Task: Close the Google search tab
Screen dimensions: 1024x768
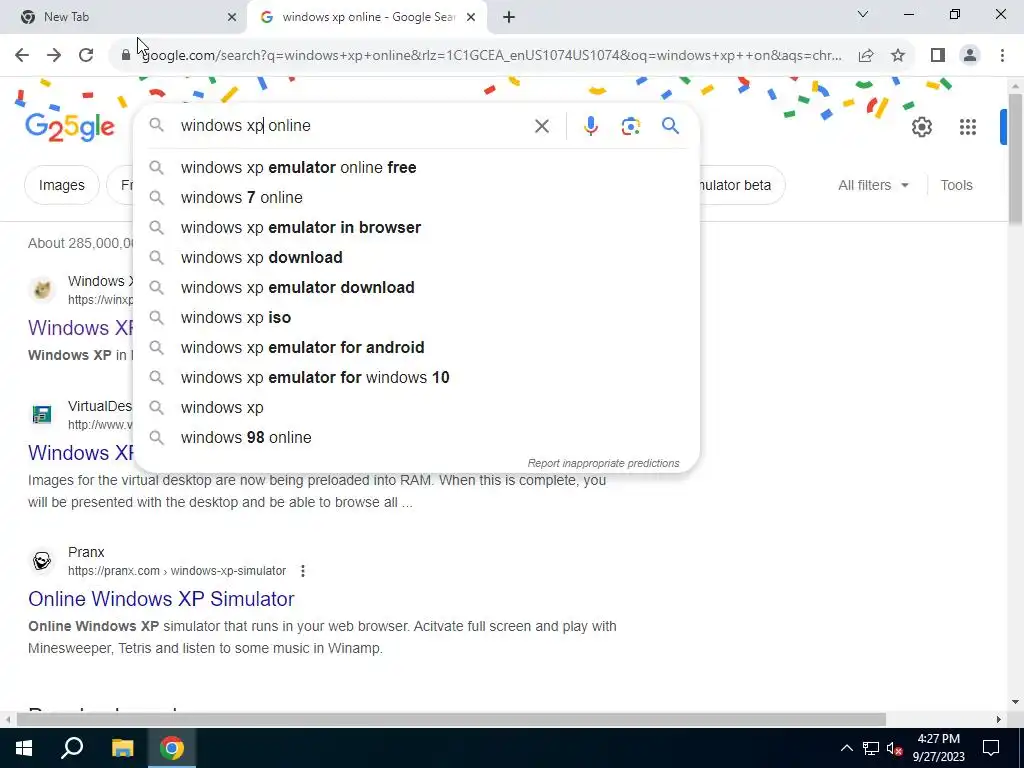Action: (x=471, y=18)
